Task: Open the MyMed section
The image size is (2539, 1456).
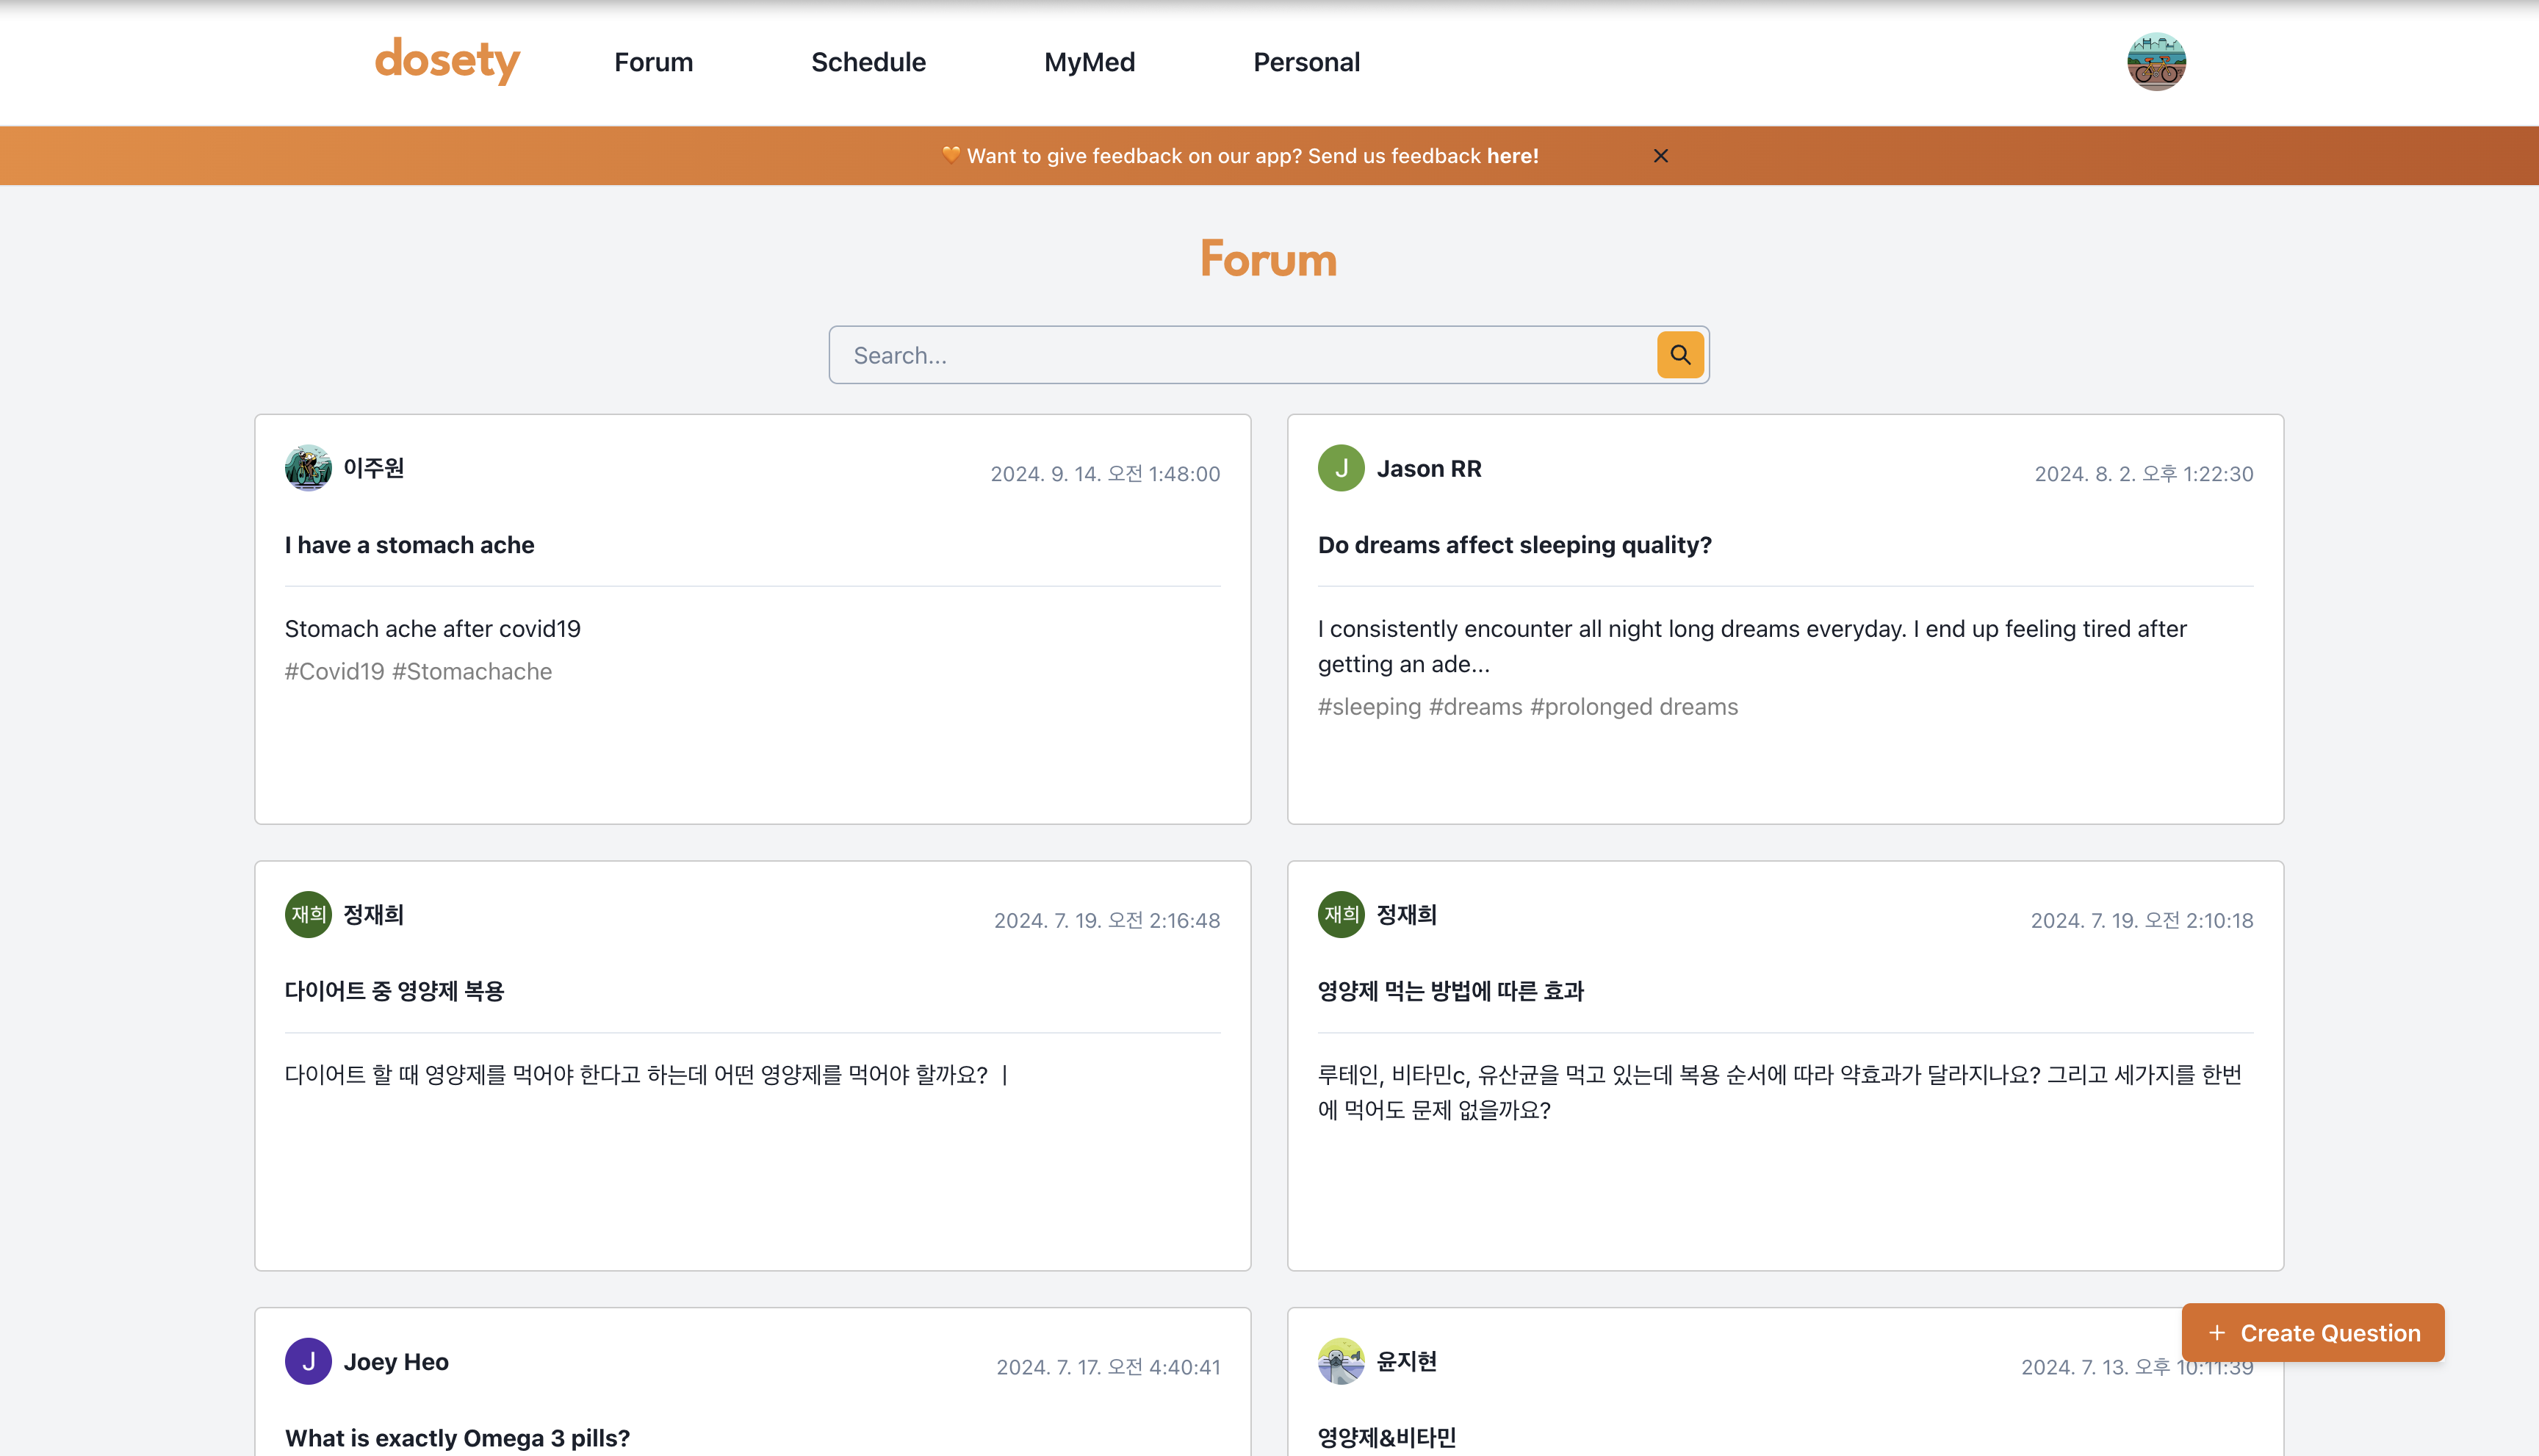Action: pos(1089,62)
